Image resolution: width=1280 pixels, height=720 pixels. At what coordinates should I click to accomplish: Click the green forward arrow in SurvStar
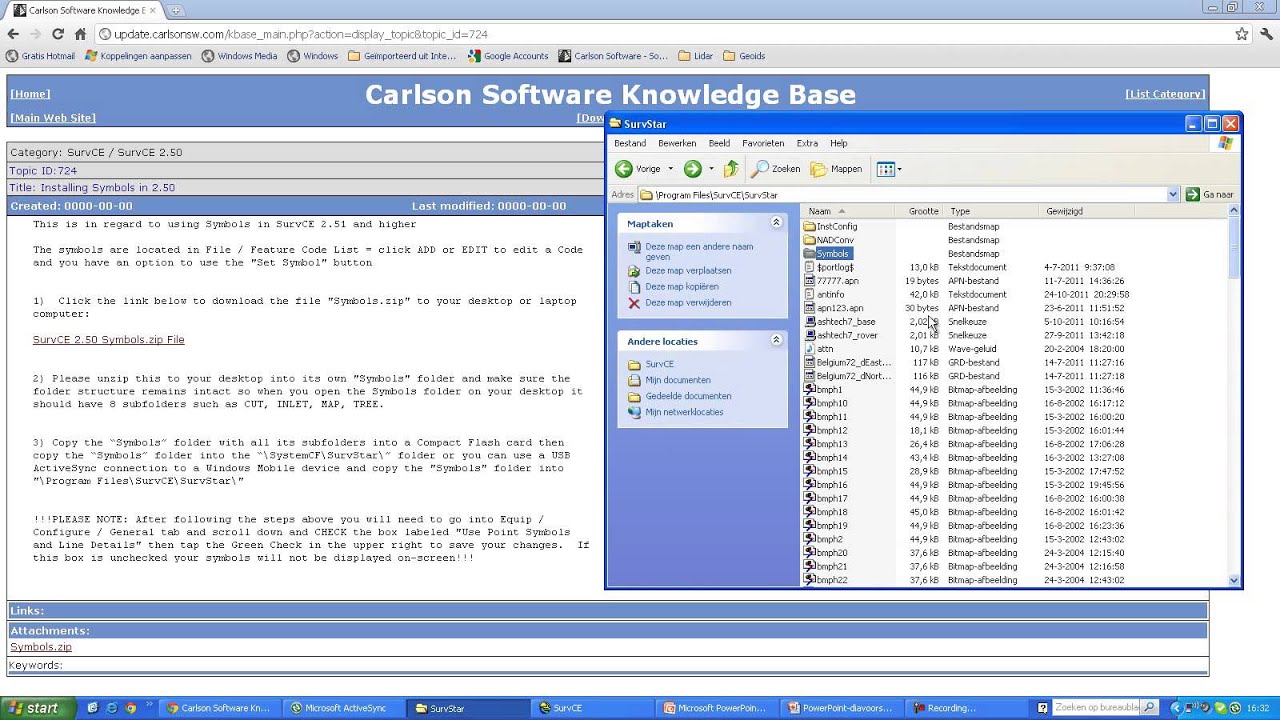pyautogui.click(x=692, y=169)
